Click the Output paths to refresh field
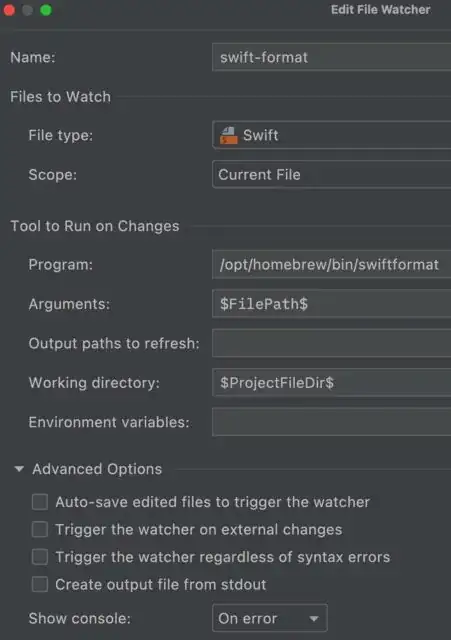Image resolution: width=451 pixels, height=640 pixels. pos(331,343)
